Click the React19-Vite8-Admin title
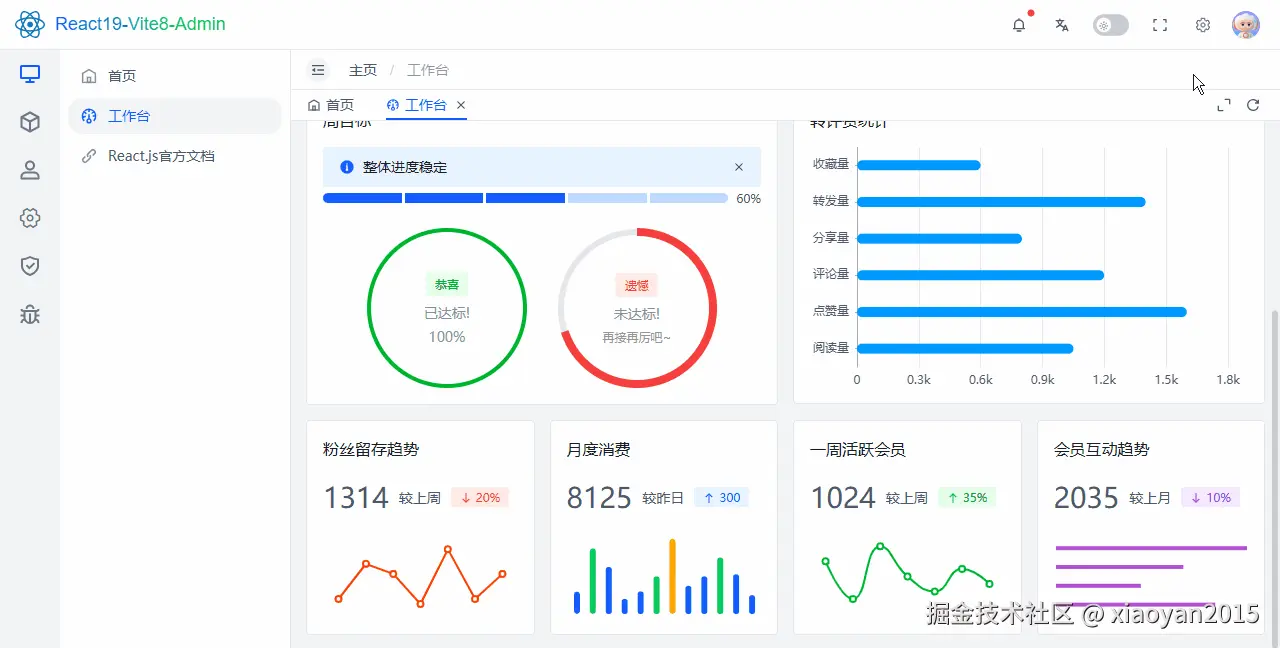The image size is (1280, 648). 141,24
